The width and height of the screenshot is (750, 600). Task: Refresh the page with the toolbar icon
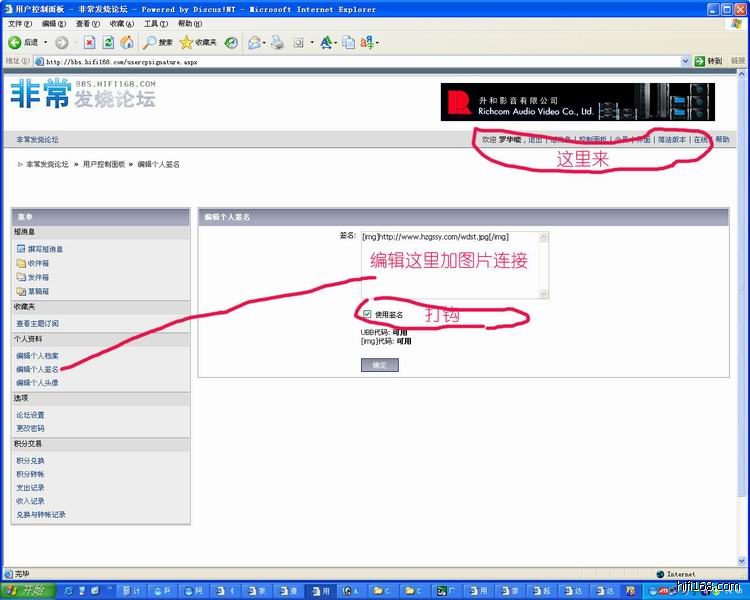pos(108,43)
